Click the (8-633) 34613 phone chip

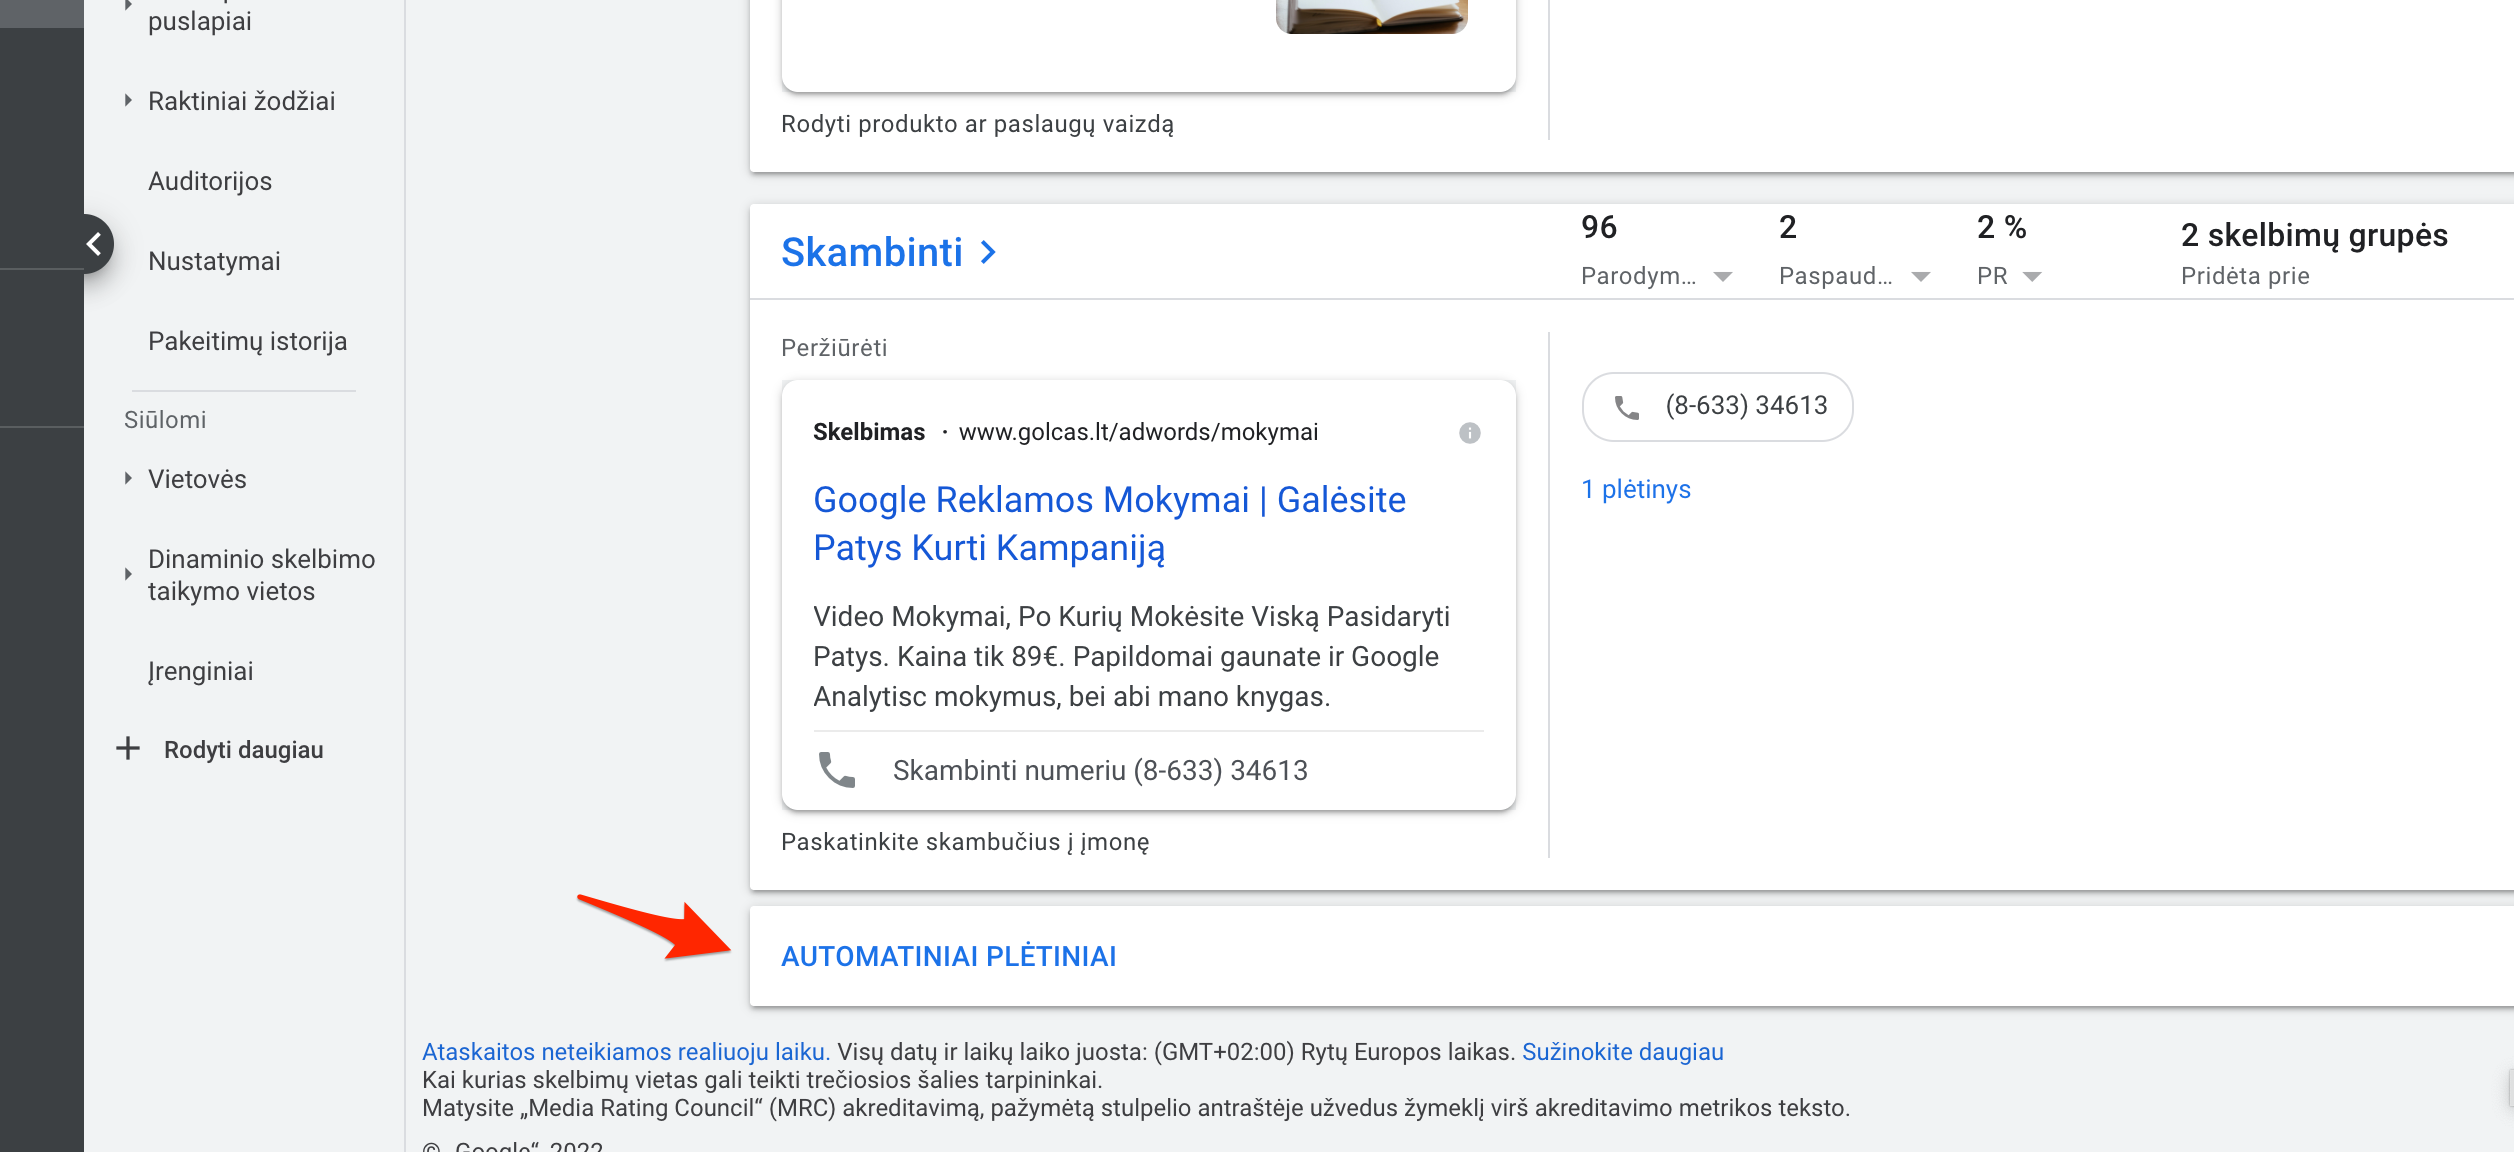[x=1717, y=407]
